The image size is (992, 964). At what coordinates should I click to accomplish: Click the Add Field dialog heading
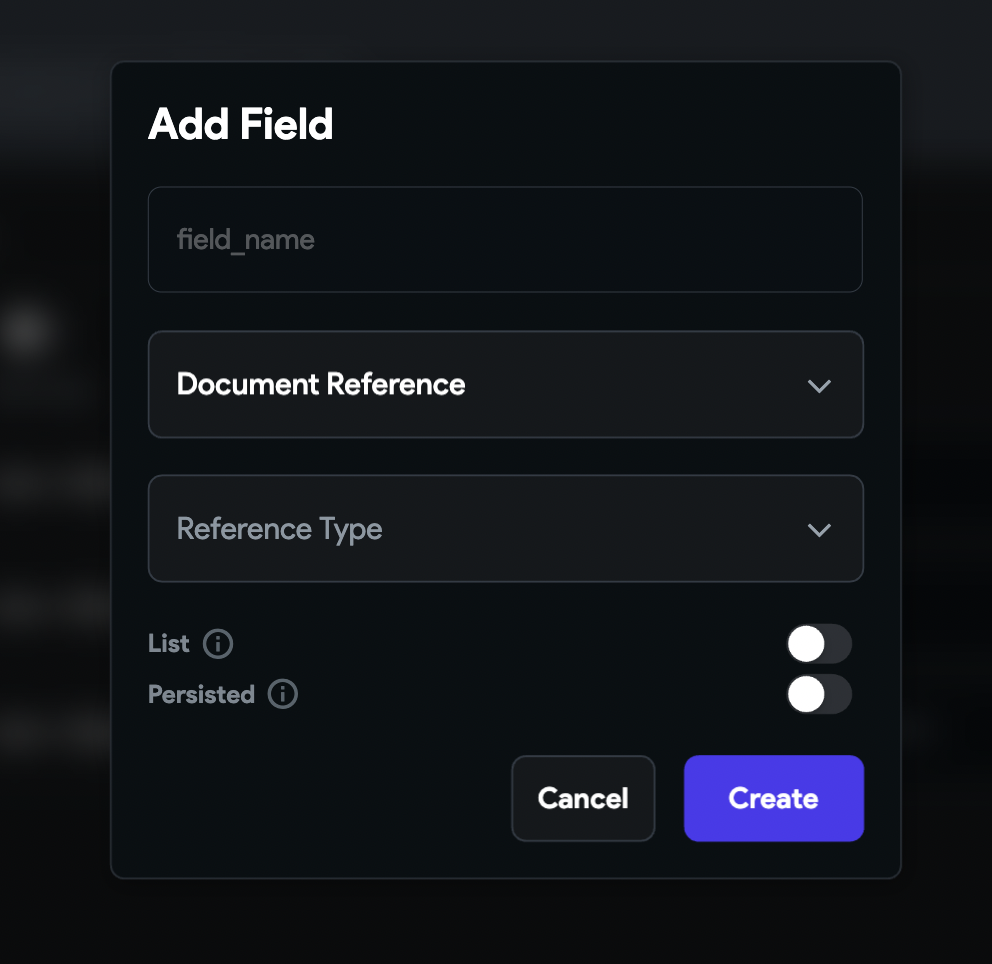click(x=240, y=125)
